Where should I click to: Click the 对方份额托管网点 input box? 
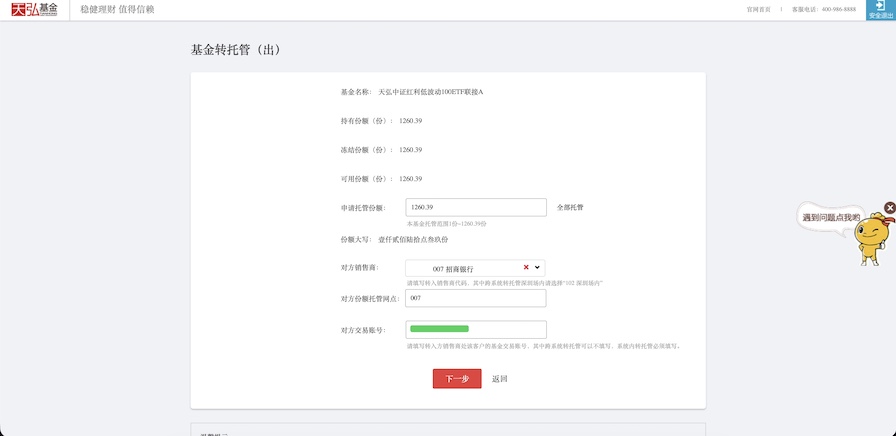[476, 298]
